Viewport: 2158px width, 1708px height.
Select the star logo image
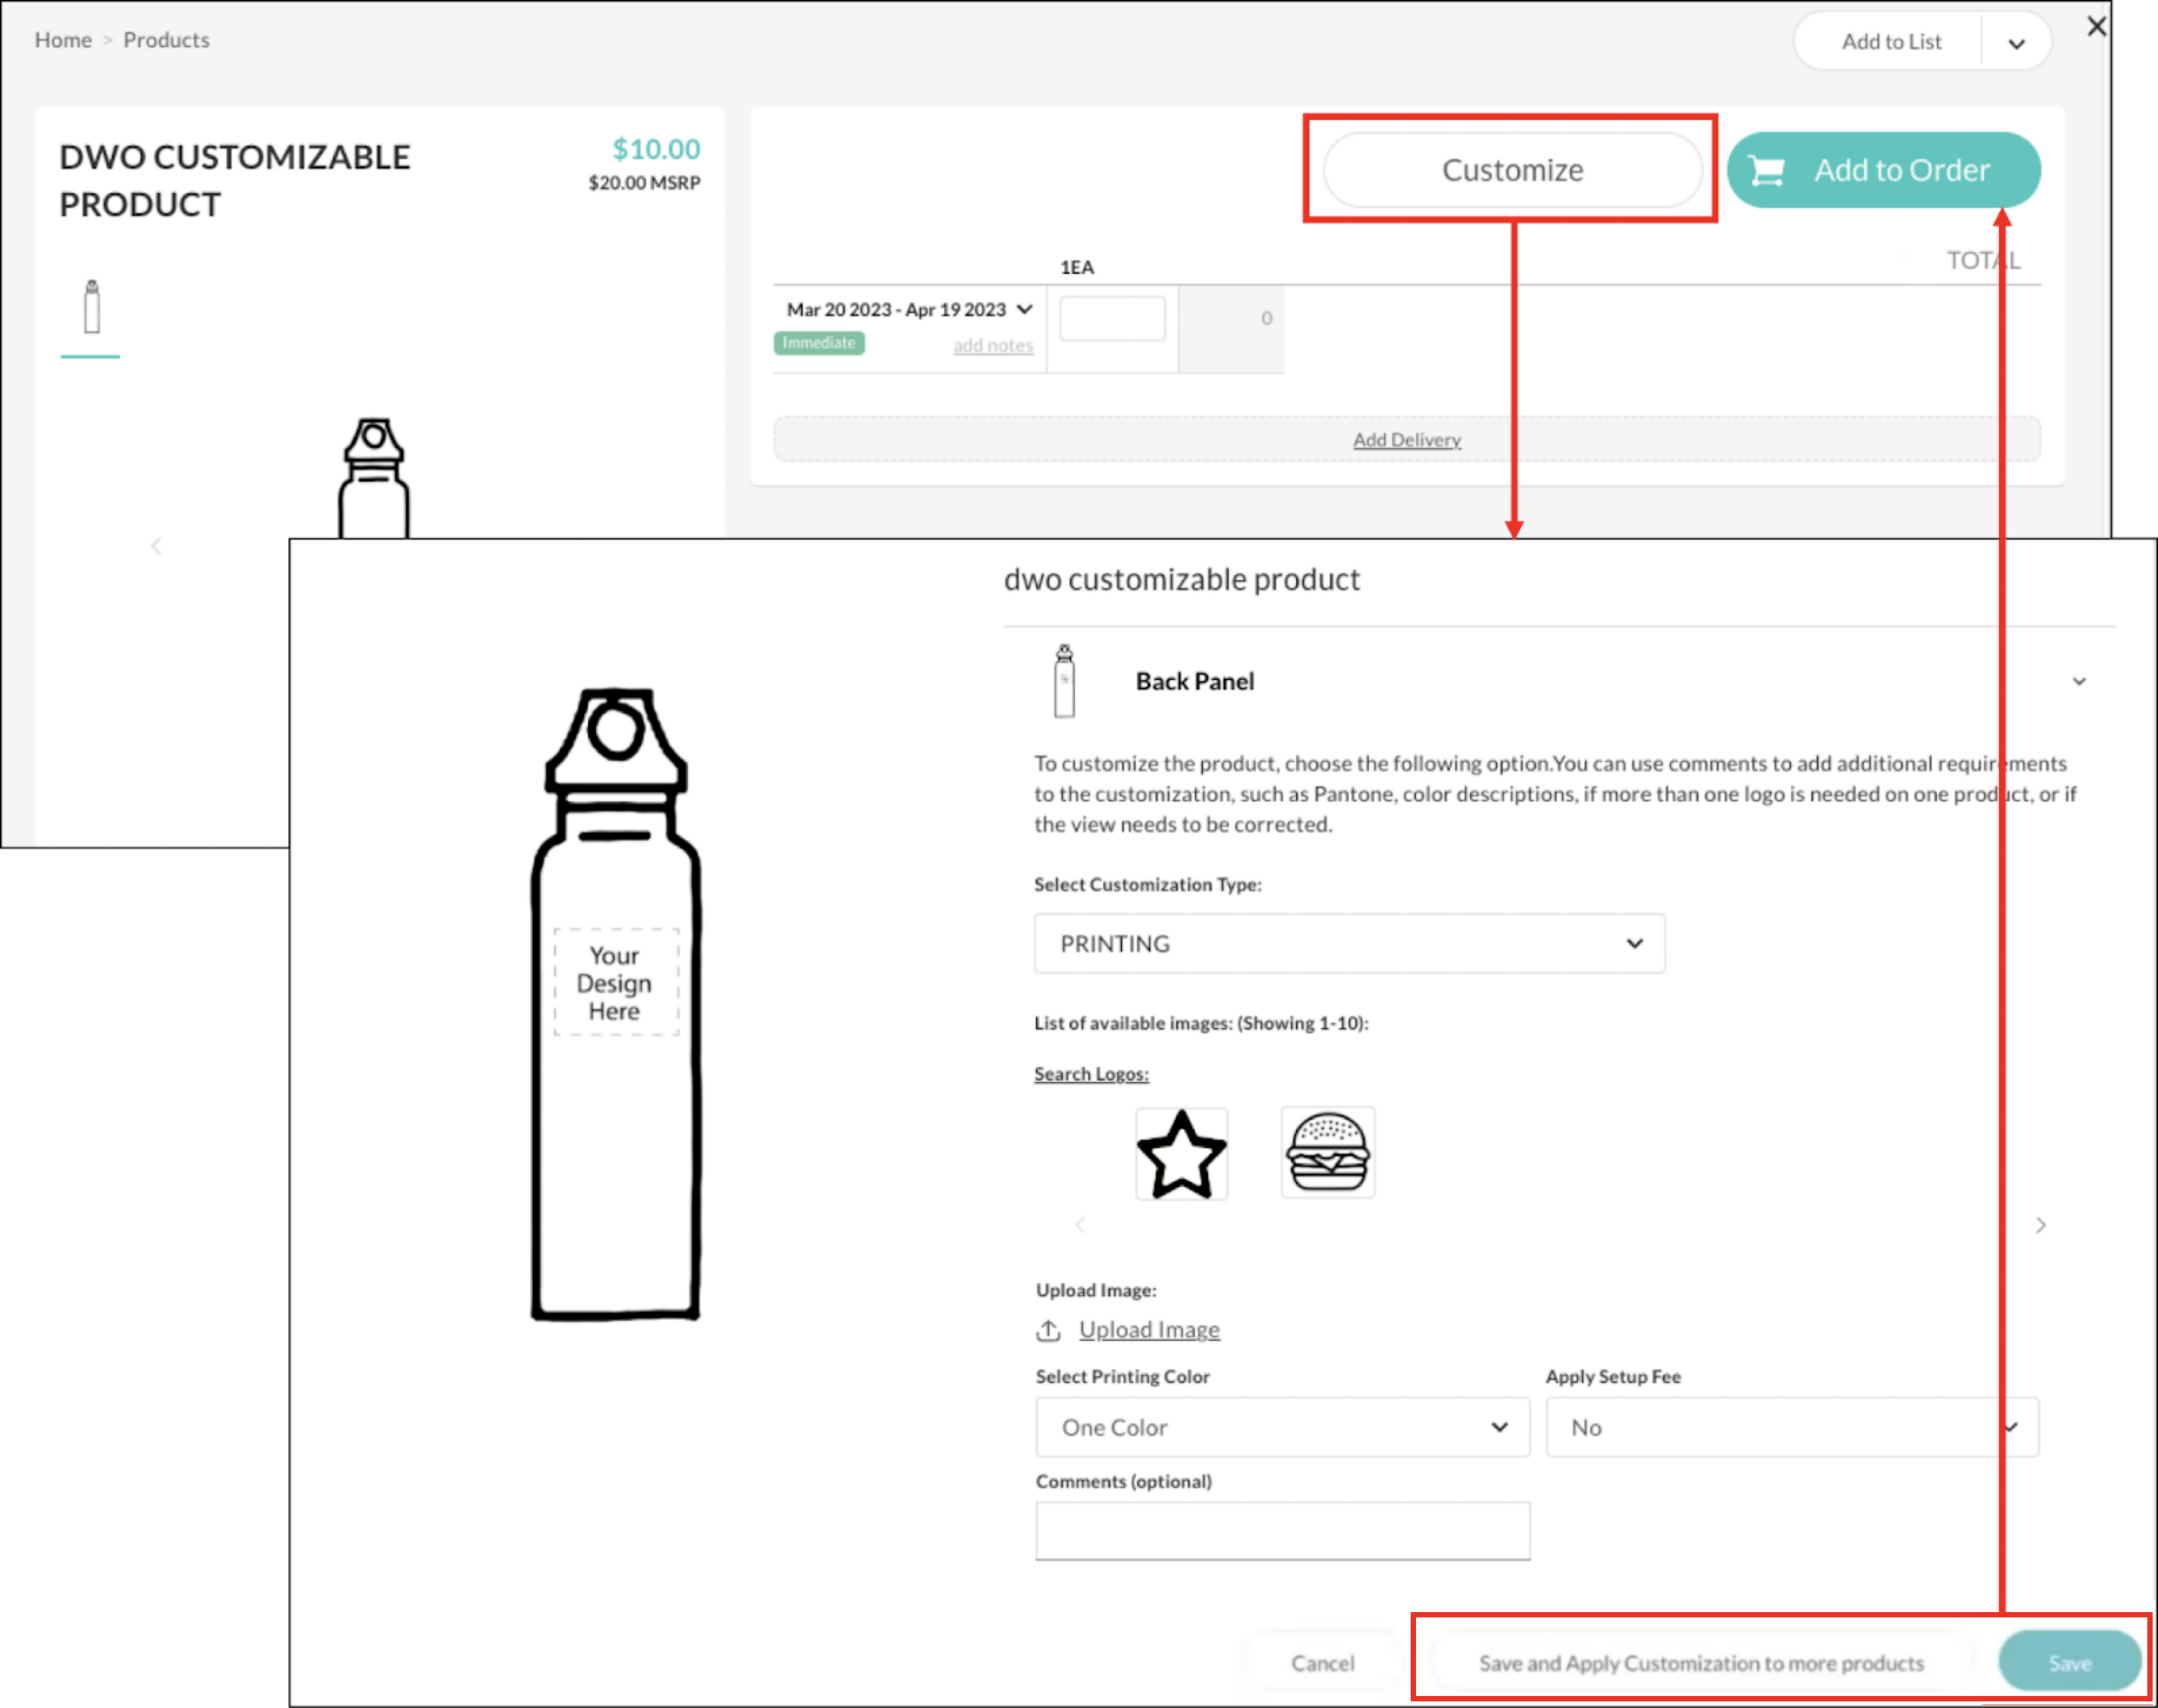(x=1181, y=1153)
